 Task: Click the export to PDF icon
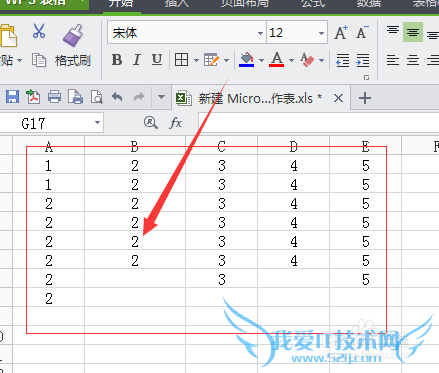[33, 97]
